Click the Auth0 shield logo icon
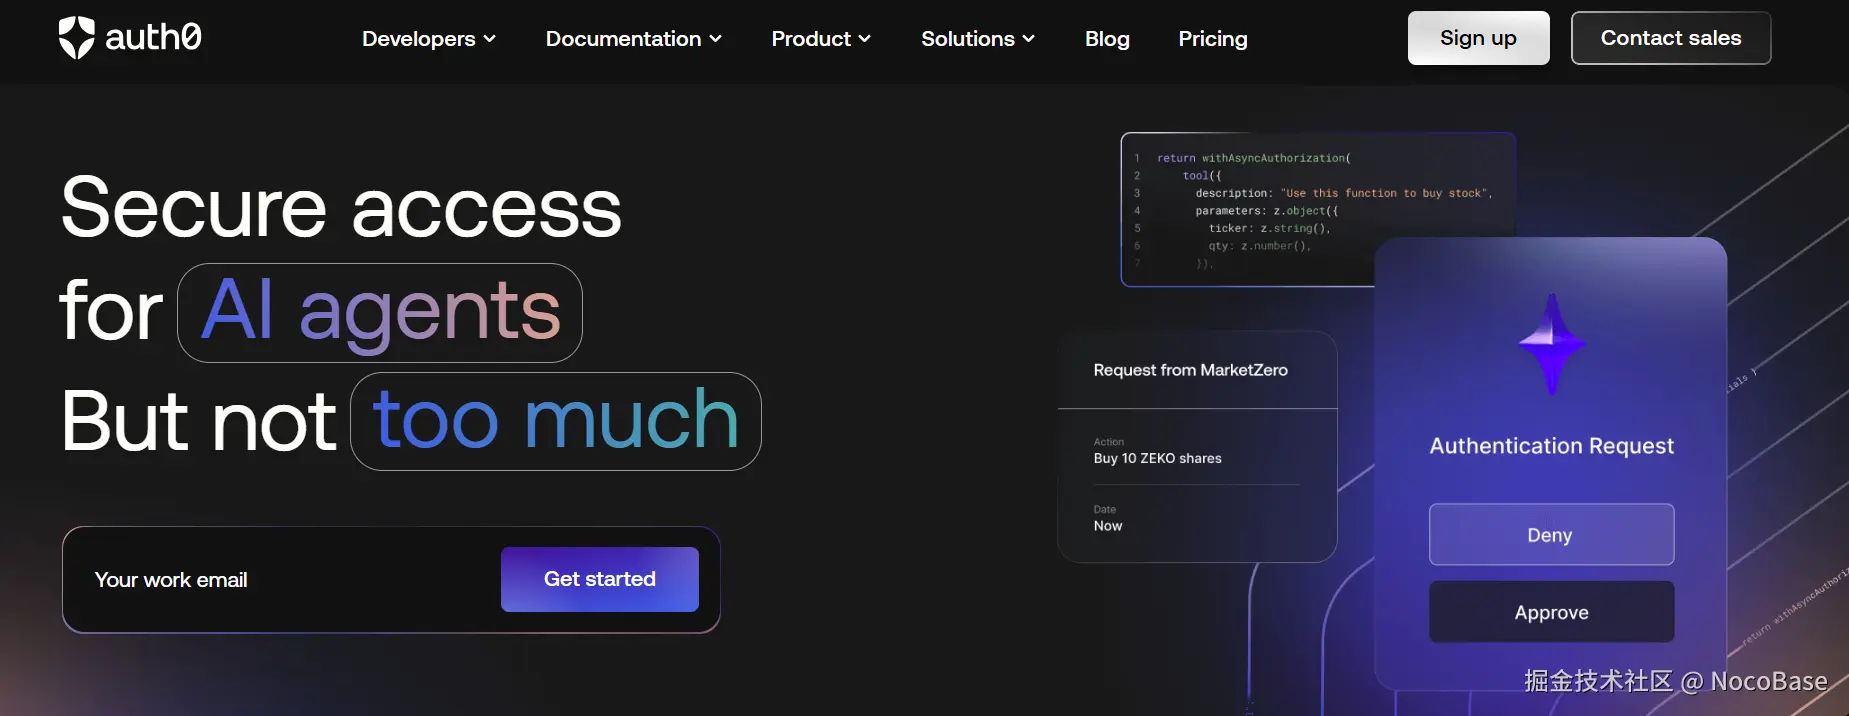Viewport: 1849px width, 716px height. [x=76, y=38]
